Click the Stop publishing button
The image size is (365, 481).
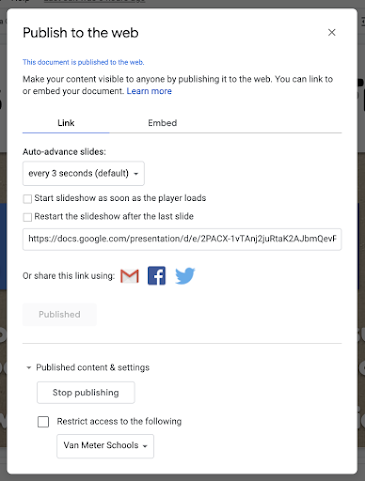[86, 392]
